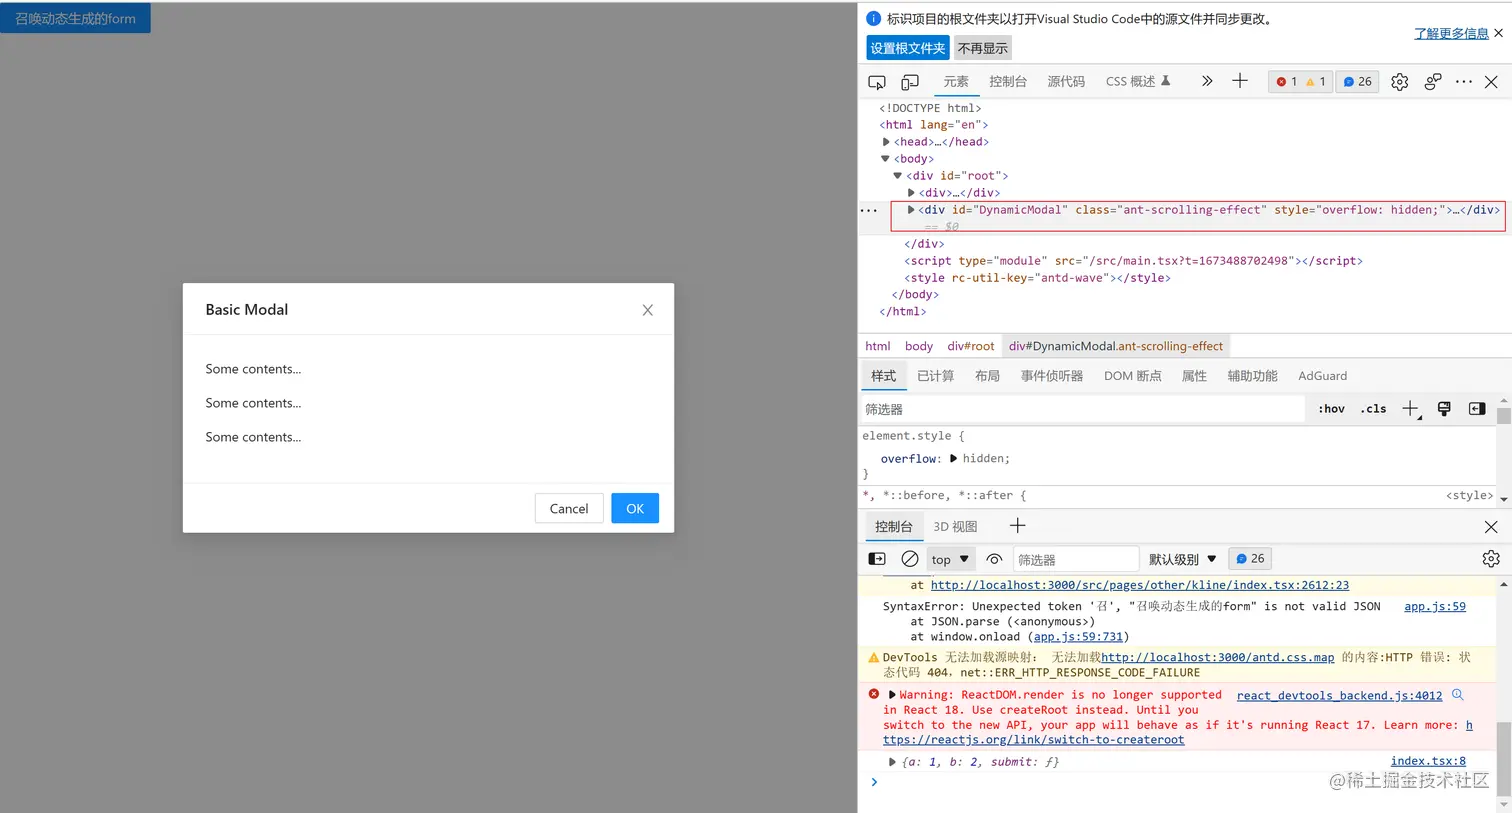This screenshot has width=1512, height=813.
Task: Select the 3D 视图 drawer tab
Action: [955, 527]
